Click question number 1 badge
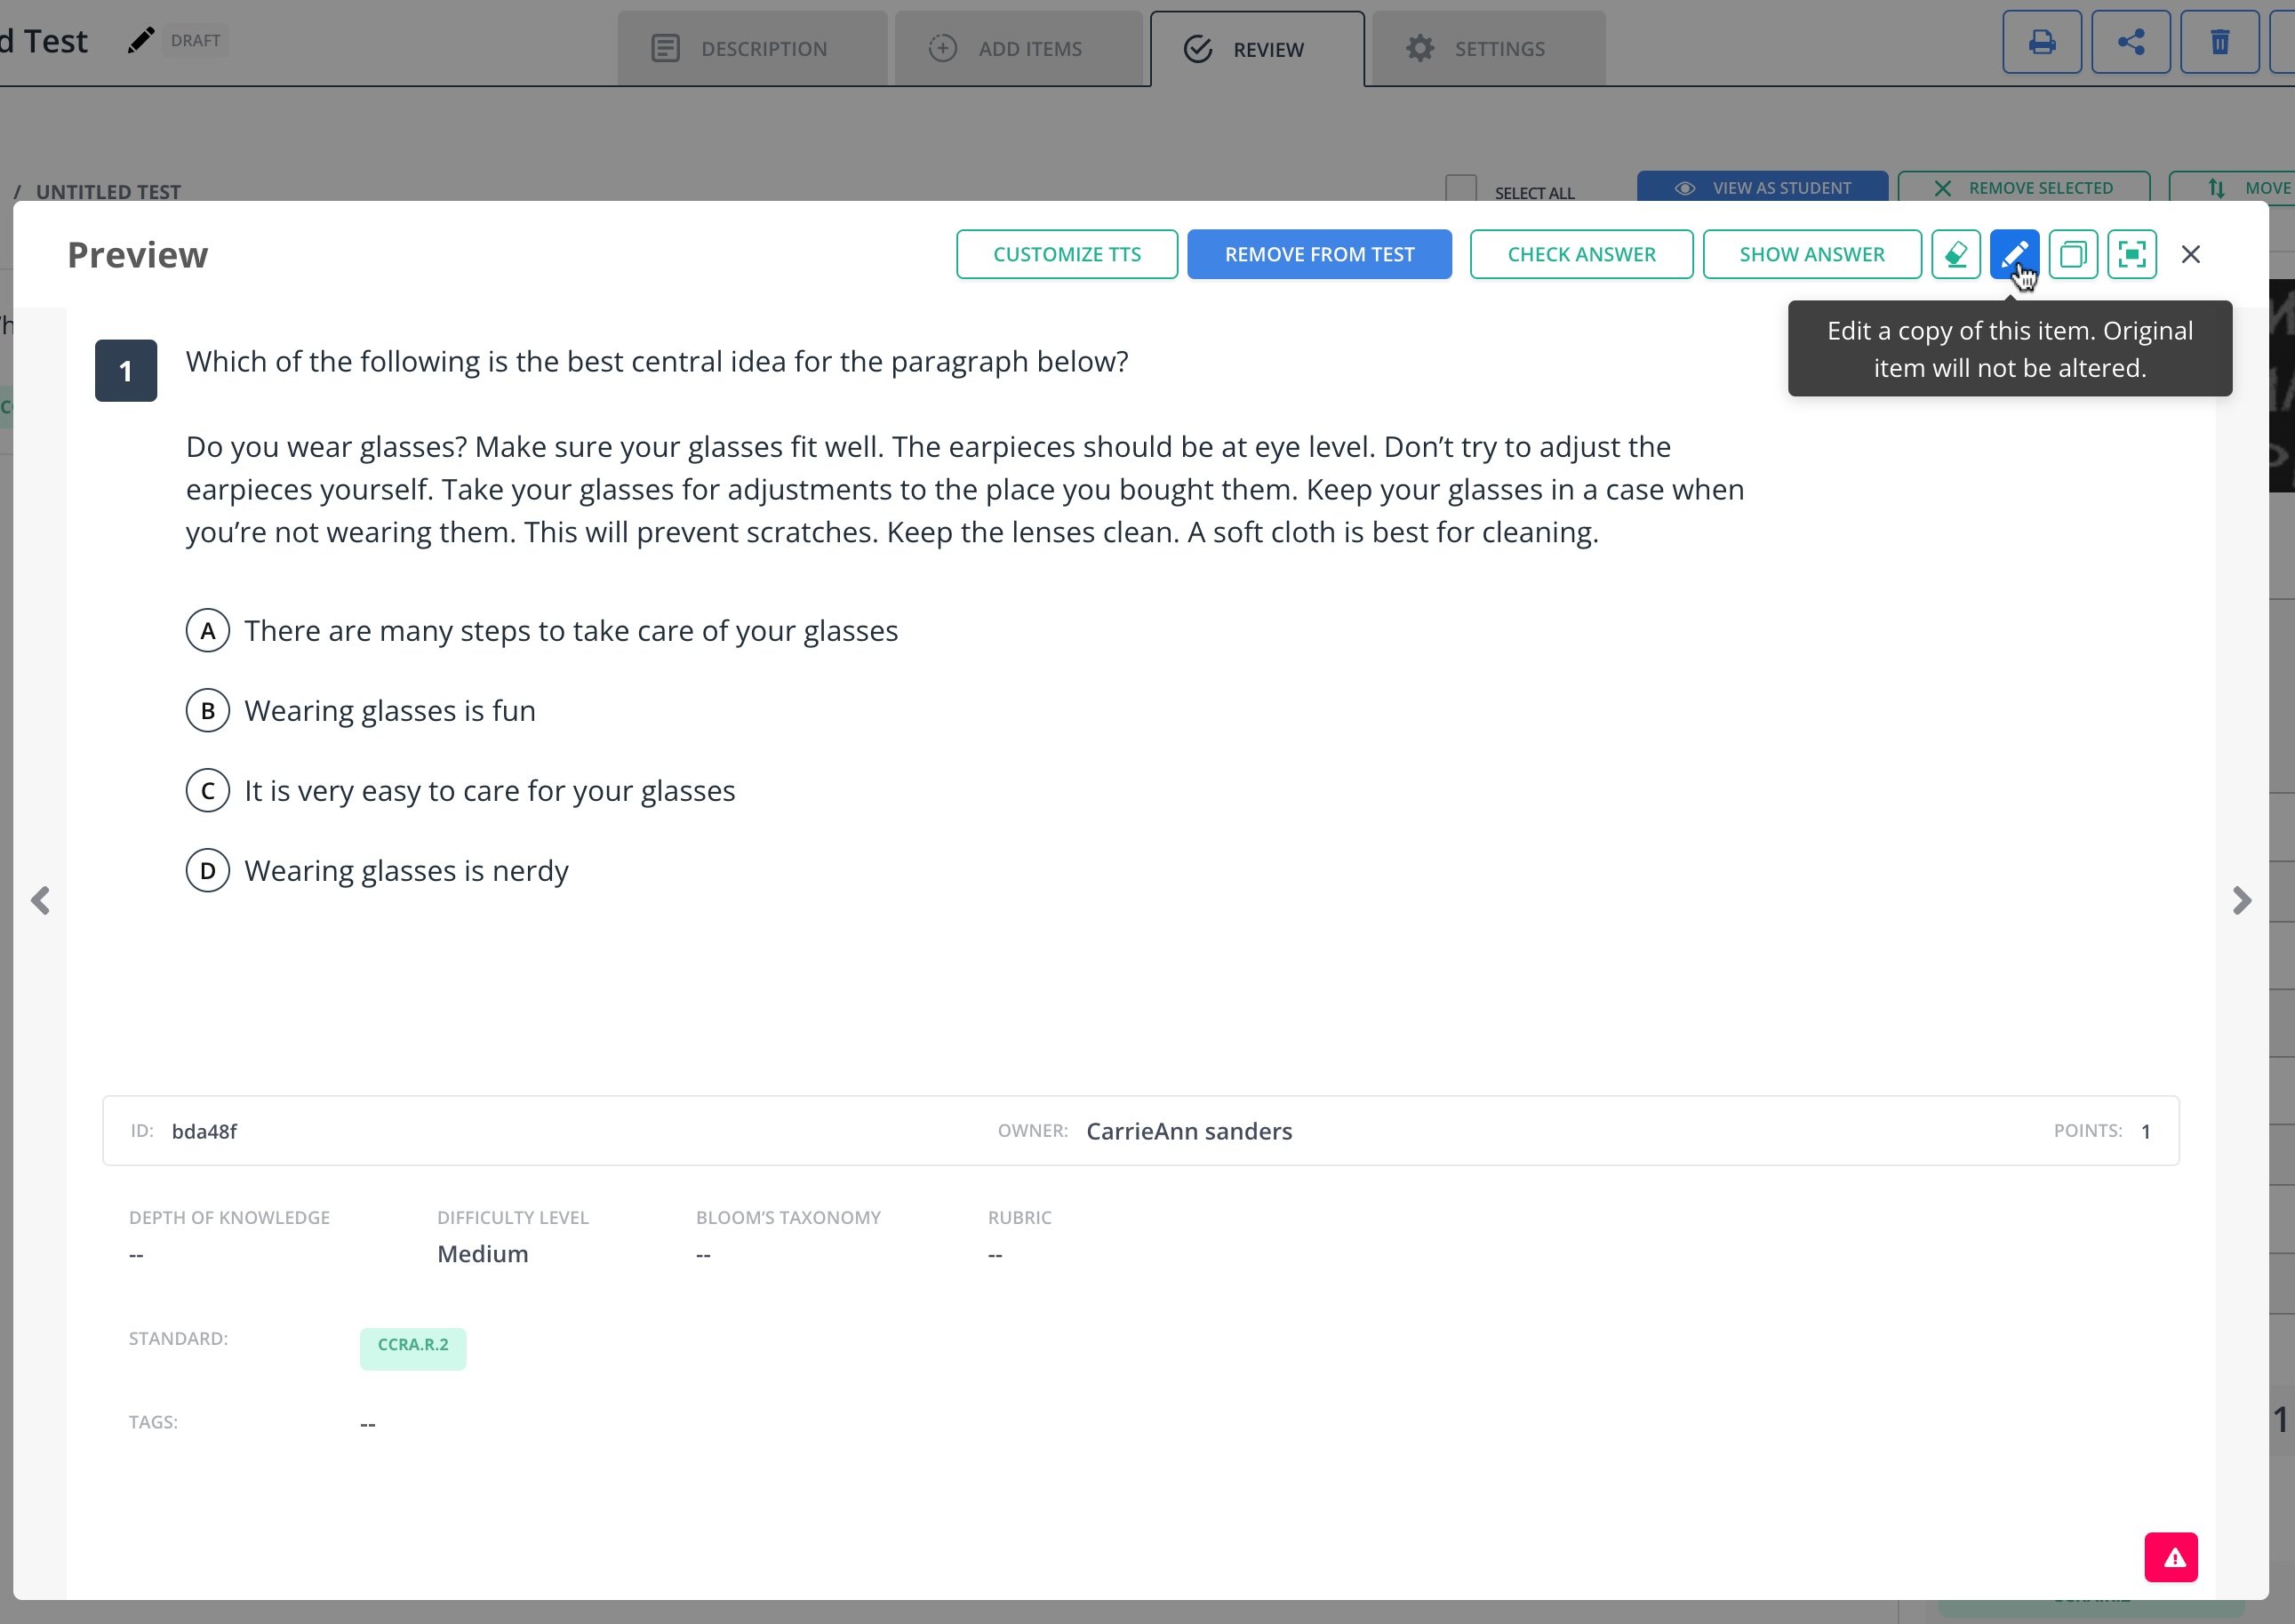Image resolution: width=2295 pixels, height=1624 pixels. pos(126,370)
